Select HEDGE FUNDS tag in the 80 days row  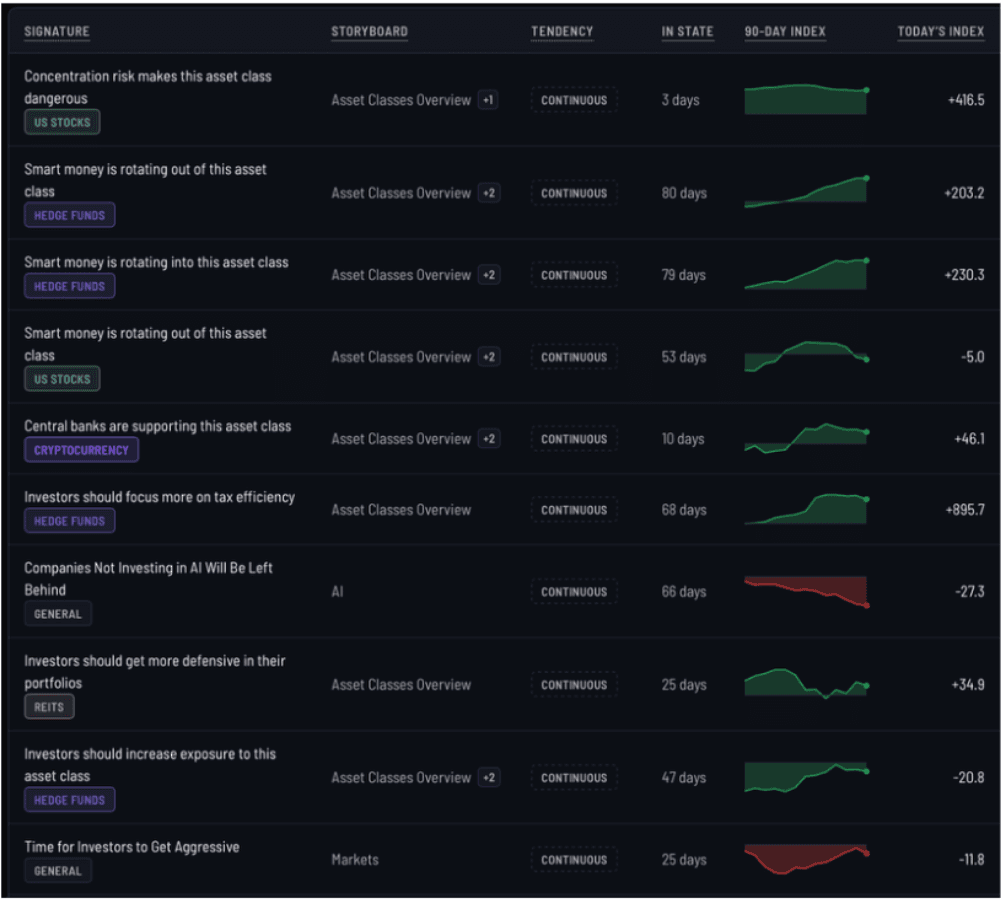70,215
